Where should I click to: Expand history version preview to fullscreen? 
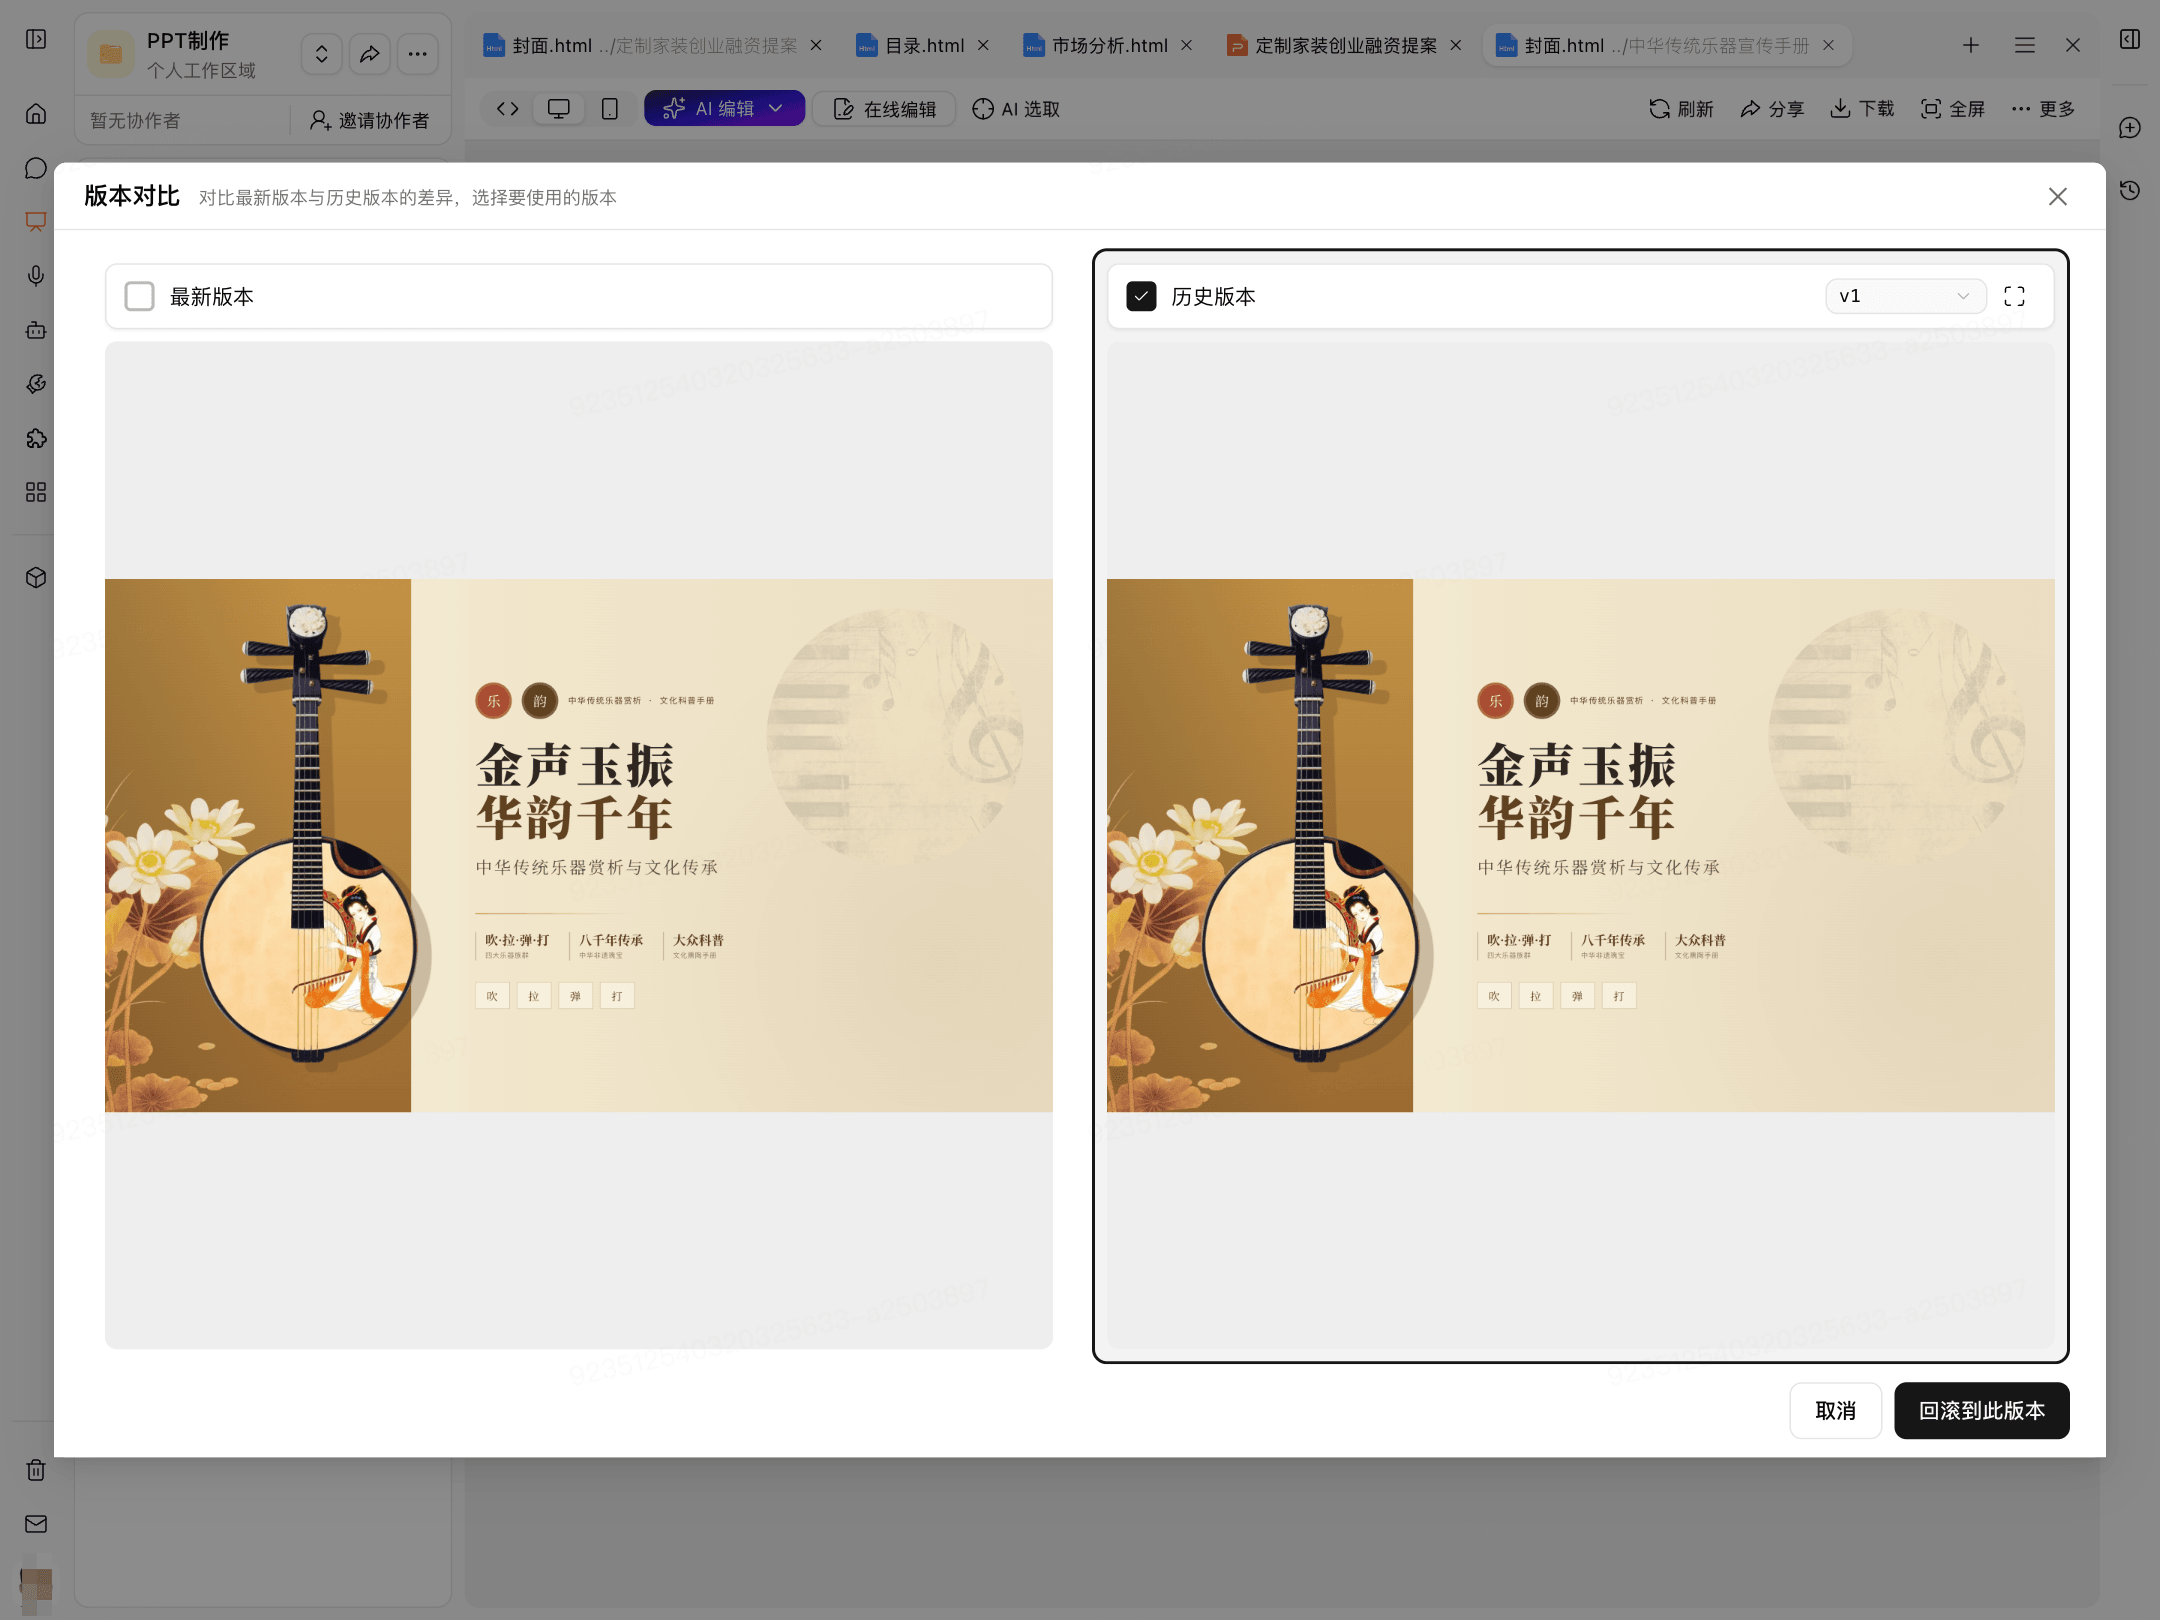click(x=2014, y=296)
